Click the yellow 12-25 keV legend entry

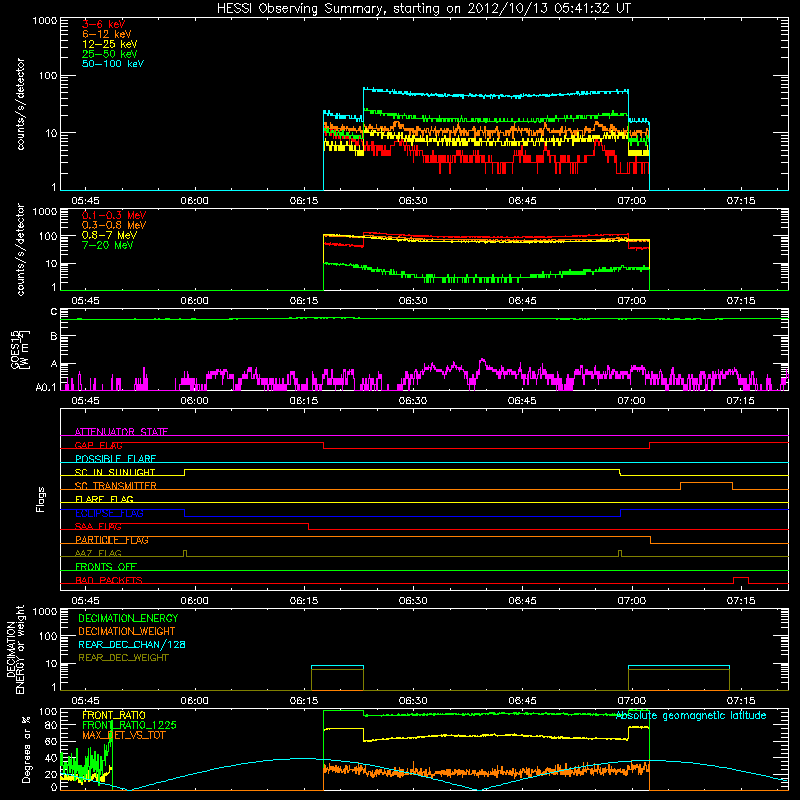click(110, 44)
